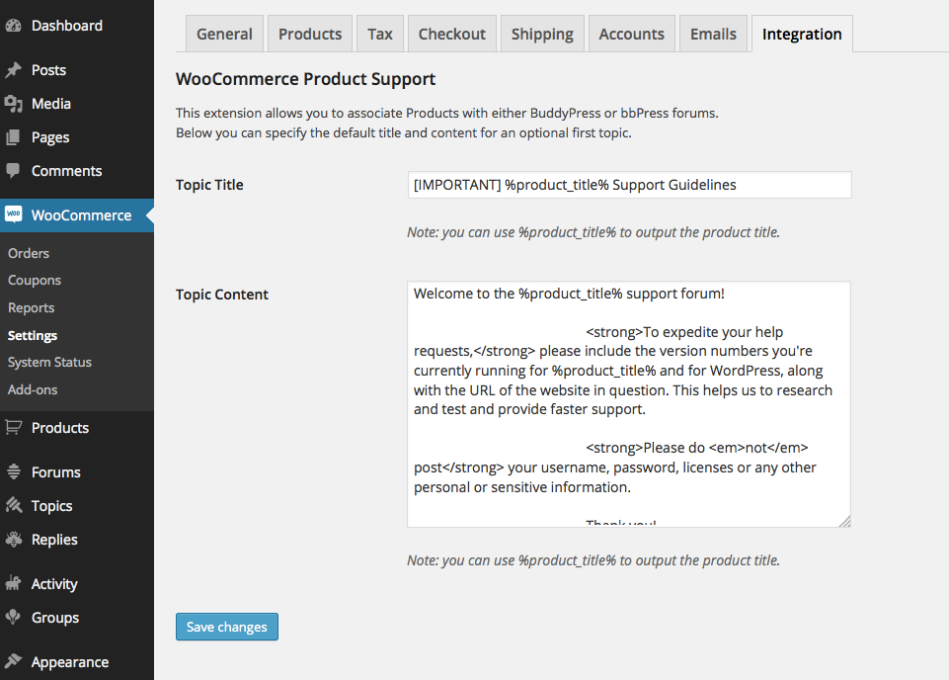The width and height of the screenshot is (949, 680).
Task: Switch to the General settings tab
Action: pyautogui.click(x=224, y=34)
